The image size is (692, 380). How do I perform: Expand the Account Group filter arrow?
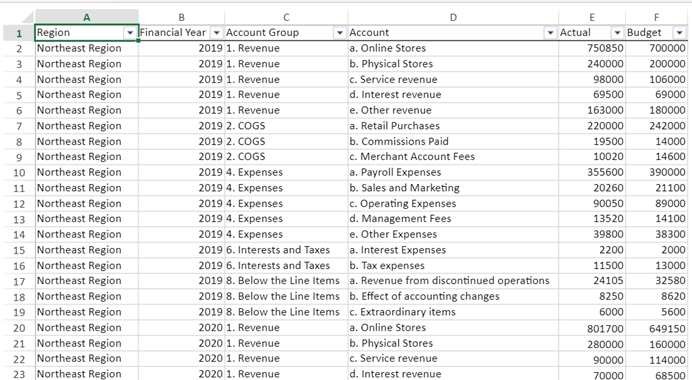339,33
